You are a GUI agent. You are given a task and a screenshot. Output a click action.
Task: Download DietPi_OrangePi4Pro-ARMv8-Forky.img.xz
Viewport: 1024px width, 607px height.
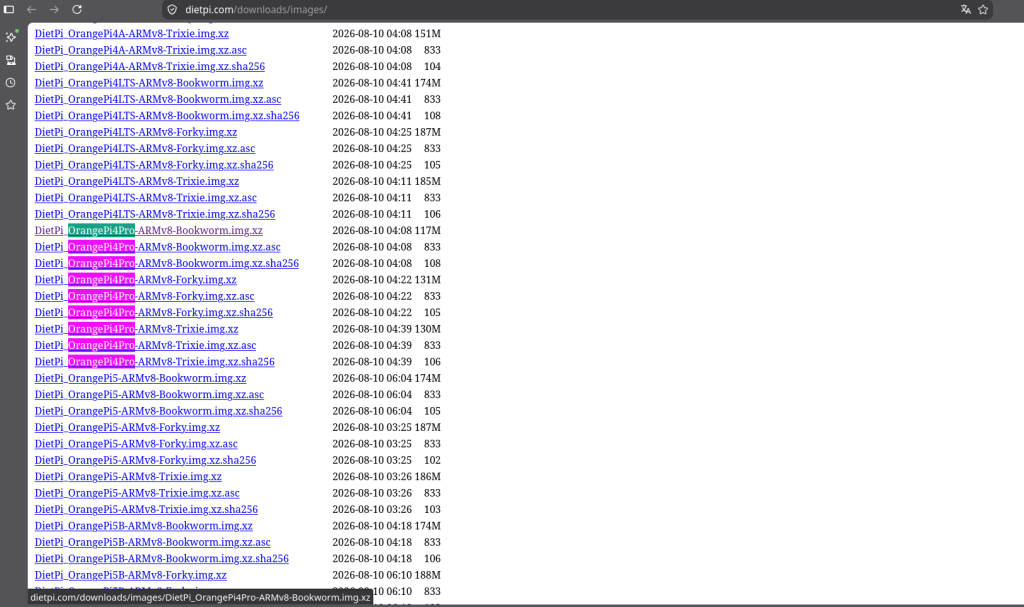135,280
